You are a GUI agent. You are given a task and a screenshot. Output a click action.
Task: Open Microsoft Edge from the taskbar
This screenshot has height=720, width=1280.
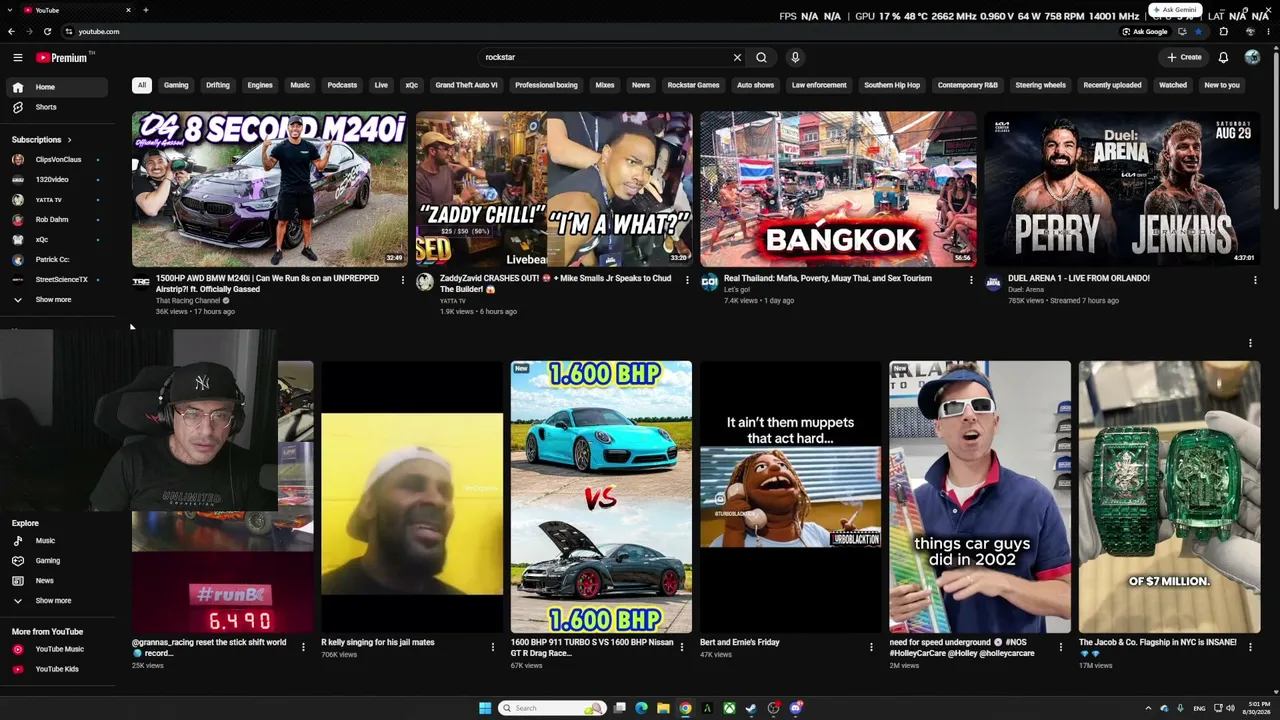pos(641,708)
